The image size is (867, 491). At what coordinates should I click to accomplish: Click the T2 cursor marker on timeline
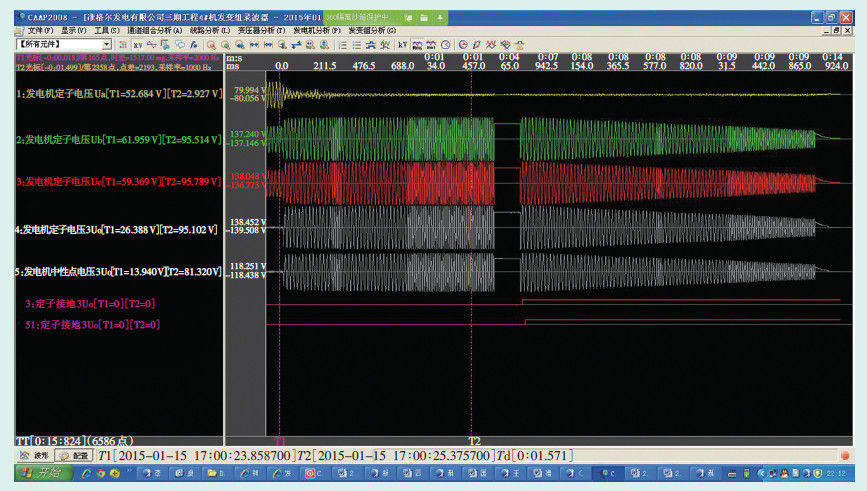click(473, 440)
